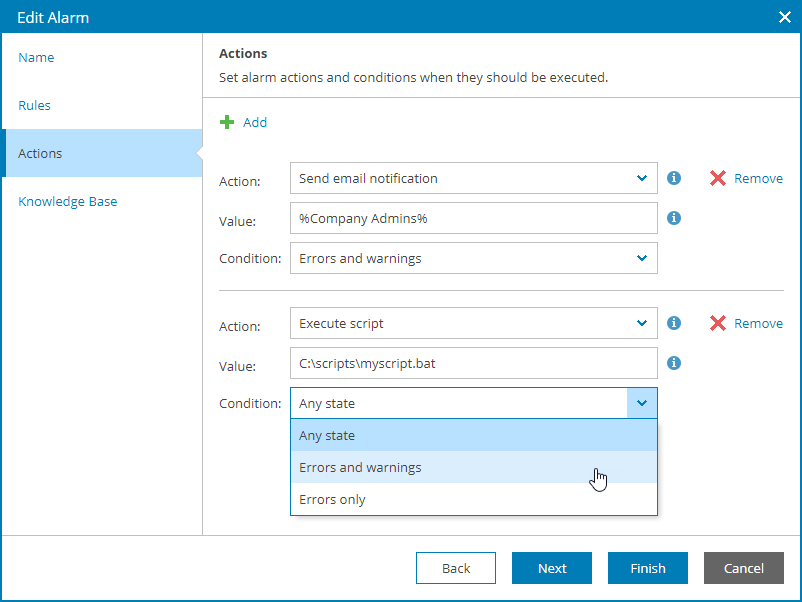Close the Edit Alarm dialog

(x=785, y=16)
